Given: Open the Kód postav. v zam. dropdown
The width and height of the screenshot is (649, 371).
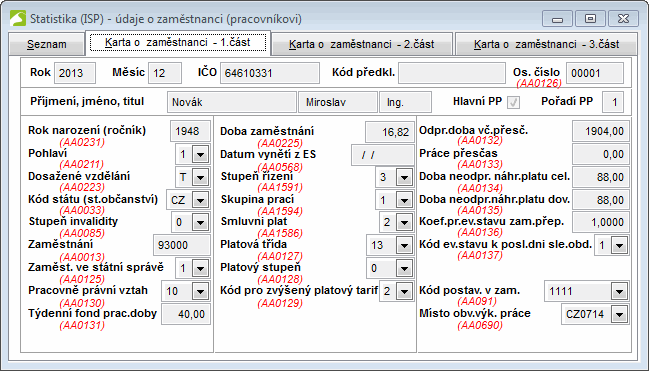Looking at the screenshot, I should pyautogui.click(x=620, y=292).
